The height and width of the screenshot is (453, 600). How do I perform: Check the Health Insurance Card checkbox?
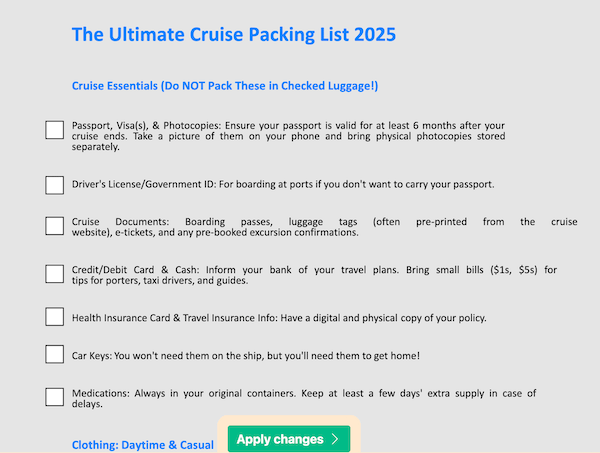point(54,317)
